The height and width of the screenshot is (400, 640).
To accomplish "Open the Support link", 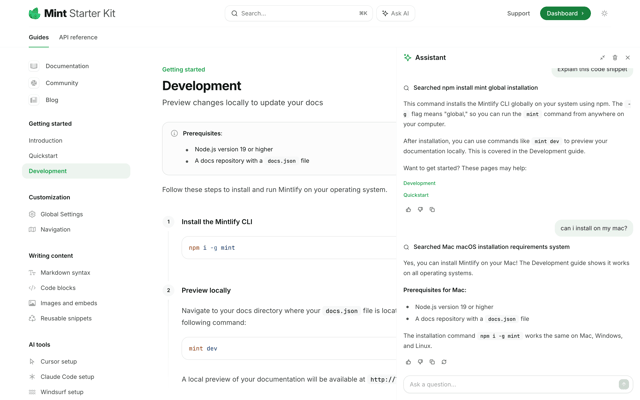I will (x=518, y=13).
